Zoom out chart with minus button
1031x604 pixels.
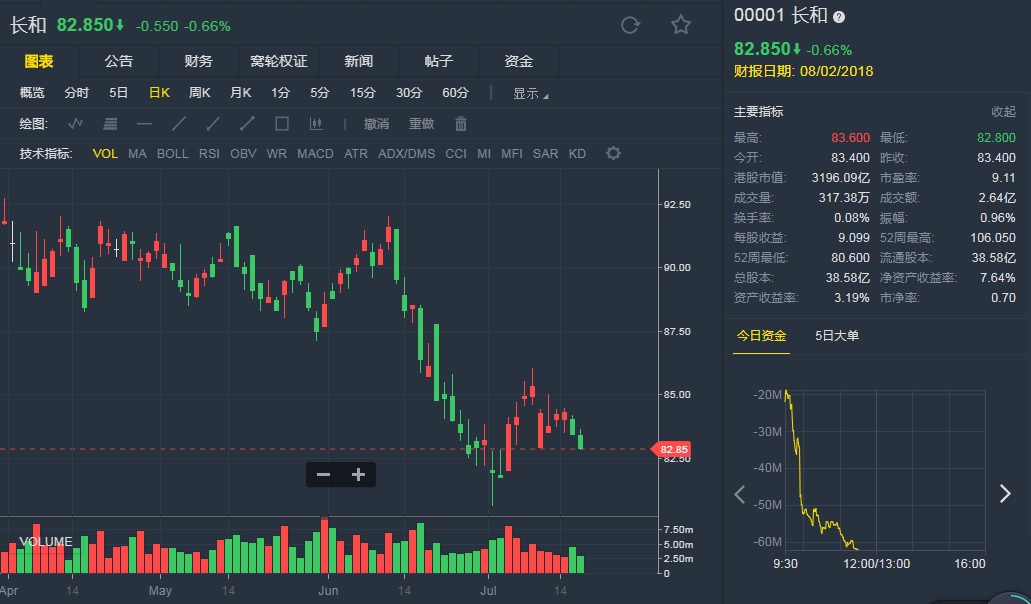pos(323,475)
